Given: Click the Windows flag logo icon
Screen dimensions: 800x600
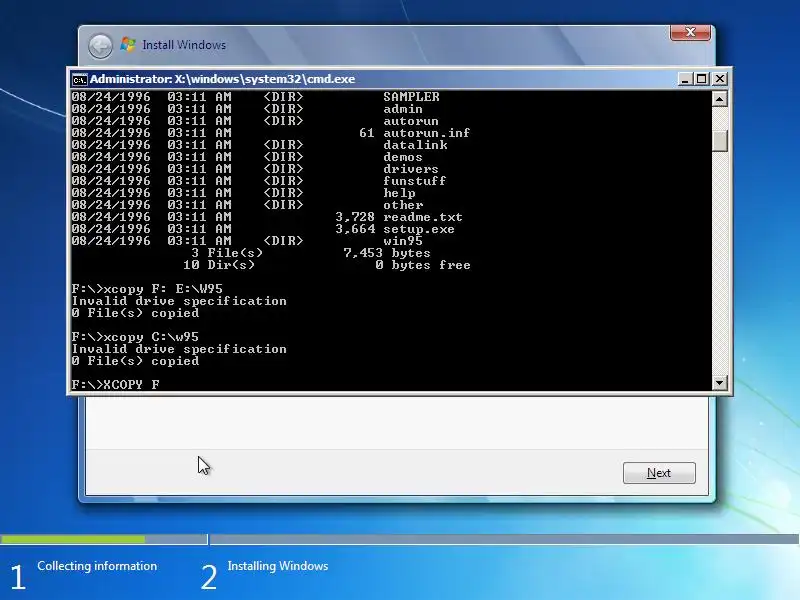Looking at the screenshot, I should (128, 44).
